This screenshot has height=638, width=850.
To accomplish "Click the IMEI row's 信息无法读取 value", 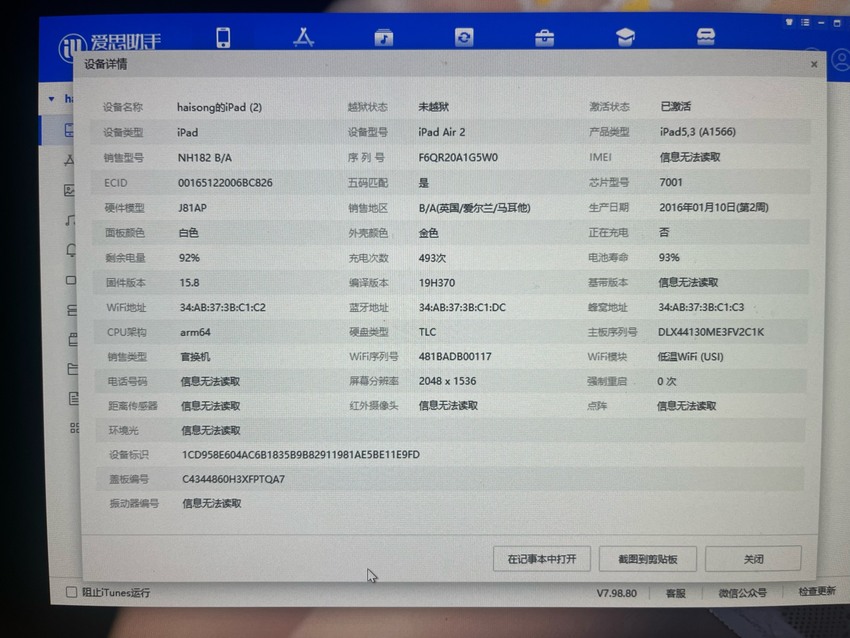I will click(690, 157).
